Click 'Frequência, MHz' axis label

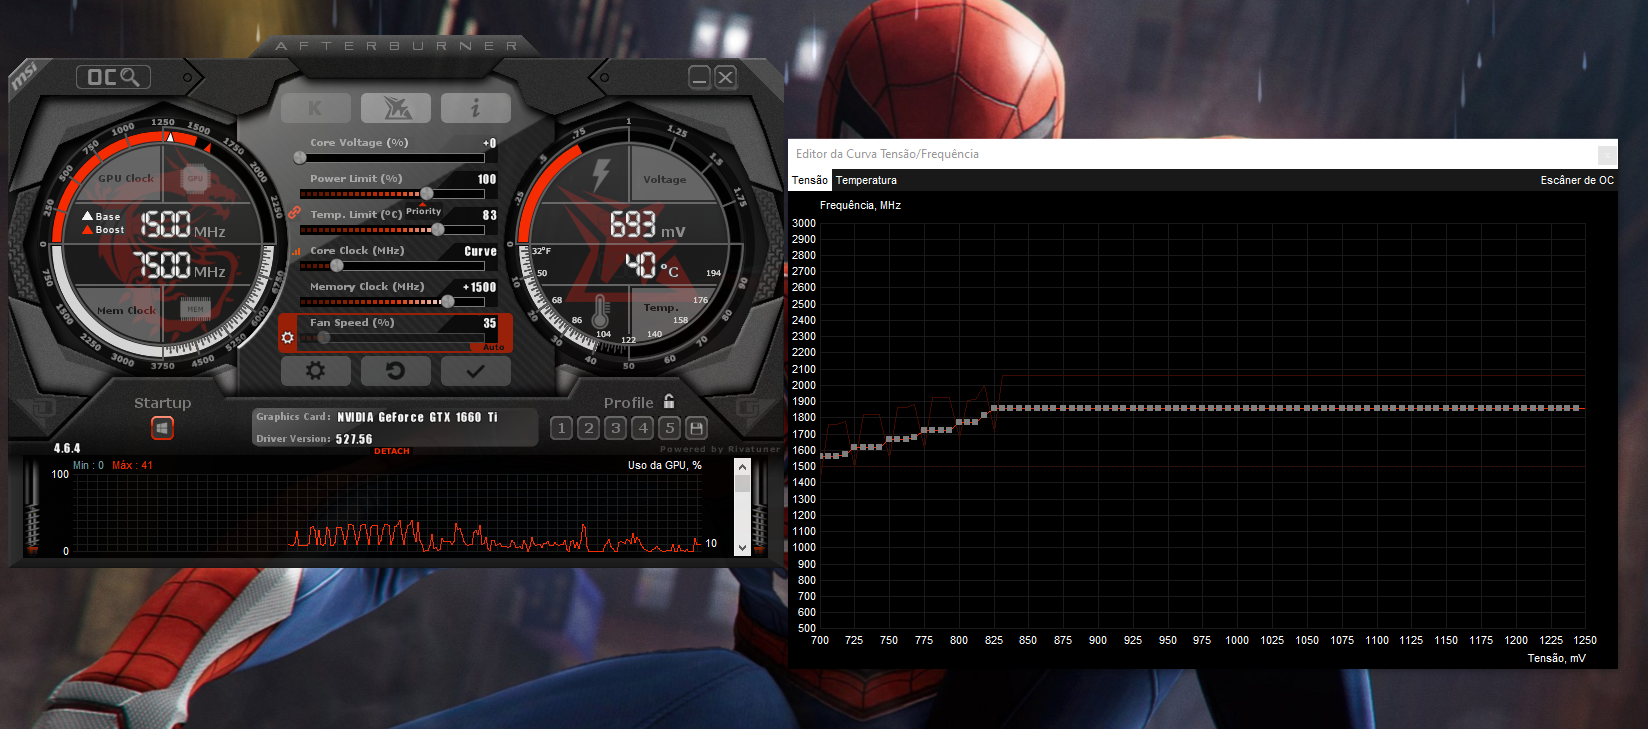(x=860, y=205)
